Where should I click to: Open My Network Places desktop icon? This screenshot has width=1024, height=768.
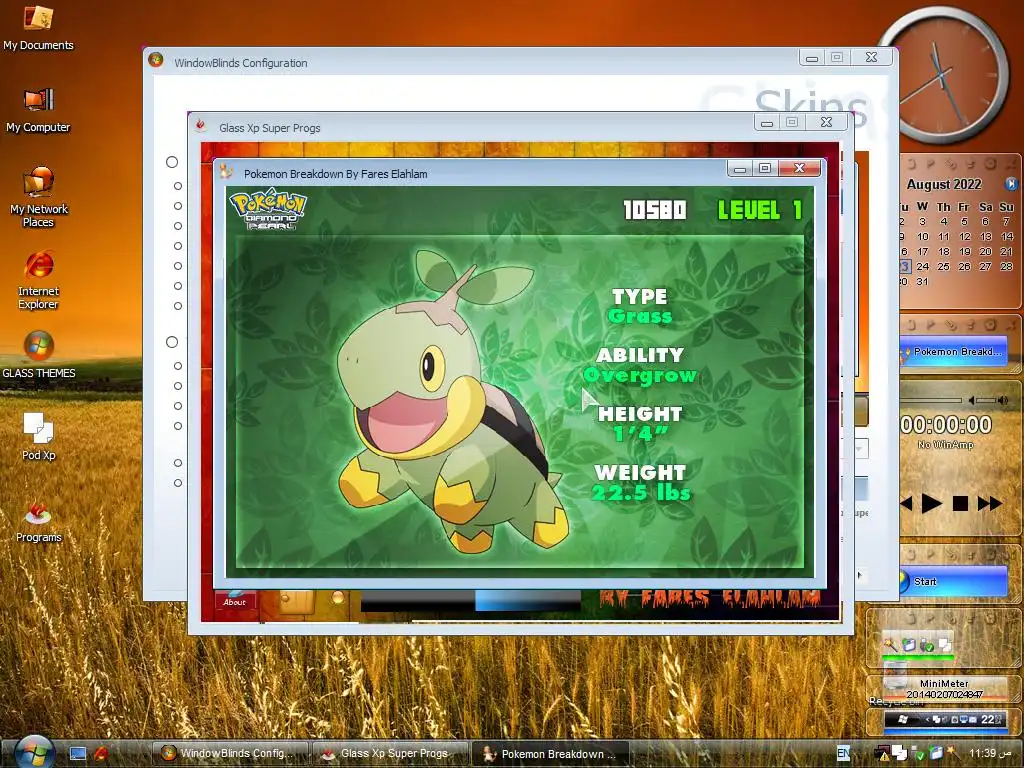[x=39, y=197]
